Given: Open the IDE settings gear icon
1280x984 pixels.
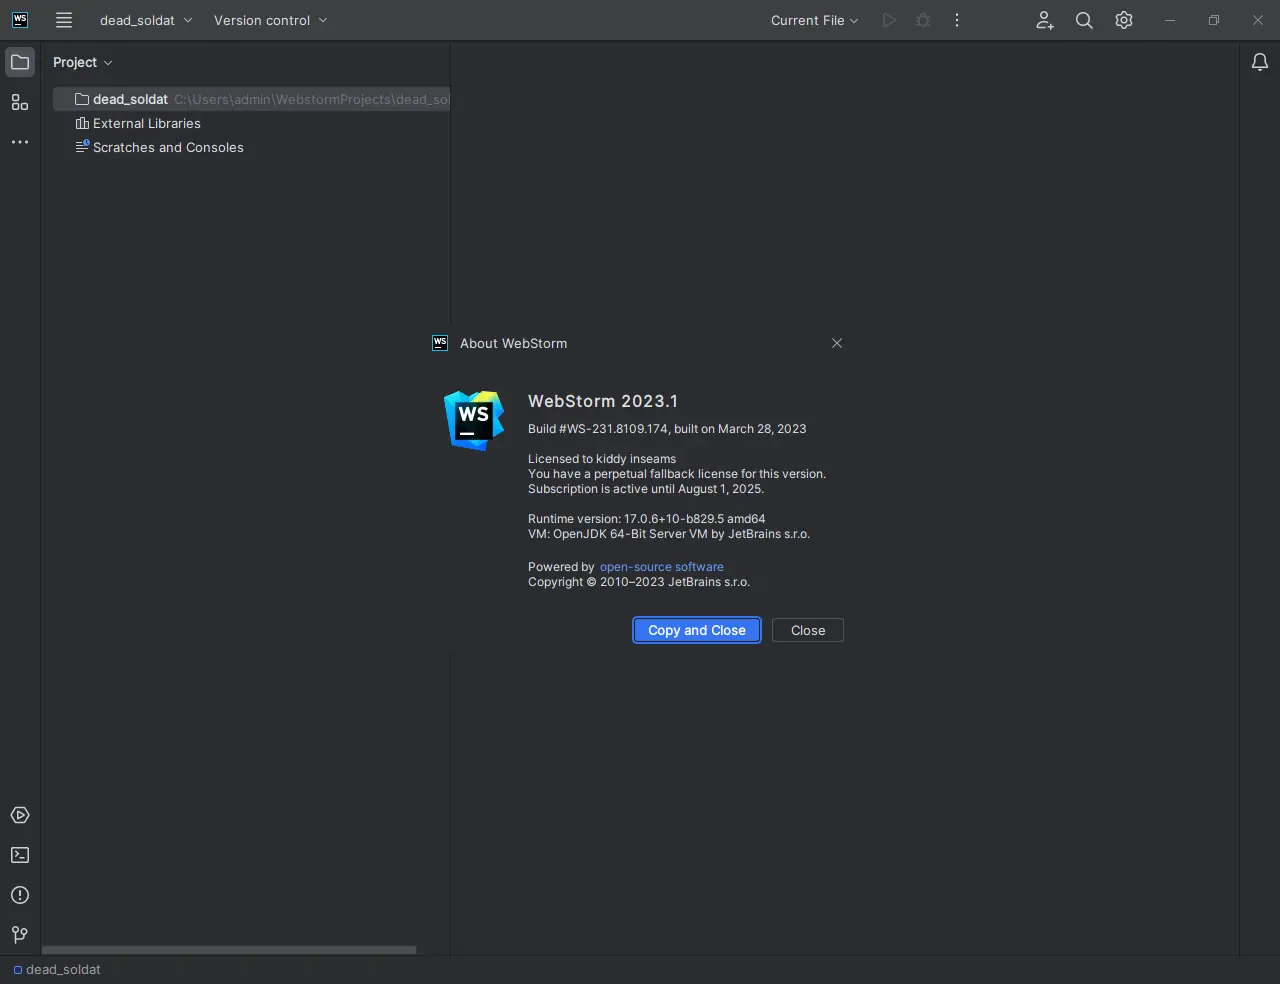Looking at the screenshot, I should coord(1124,20).
